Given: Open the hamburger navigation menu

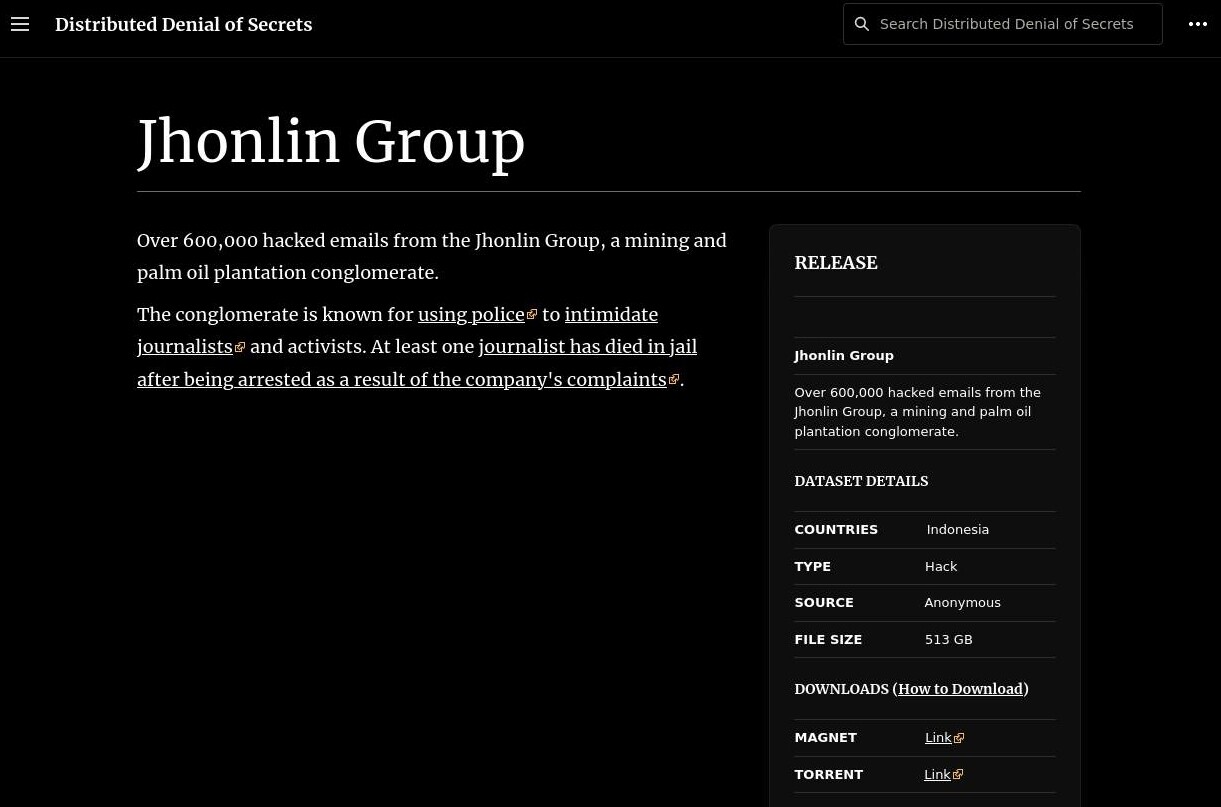Looking at the screenshot, I should [20, 24].
